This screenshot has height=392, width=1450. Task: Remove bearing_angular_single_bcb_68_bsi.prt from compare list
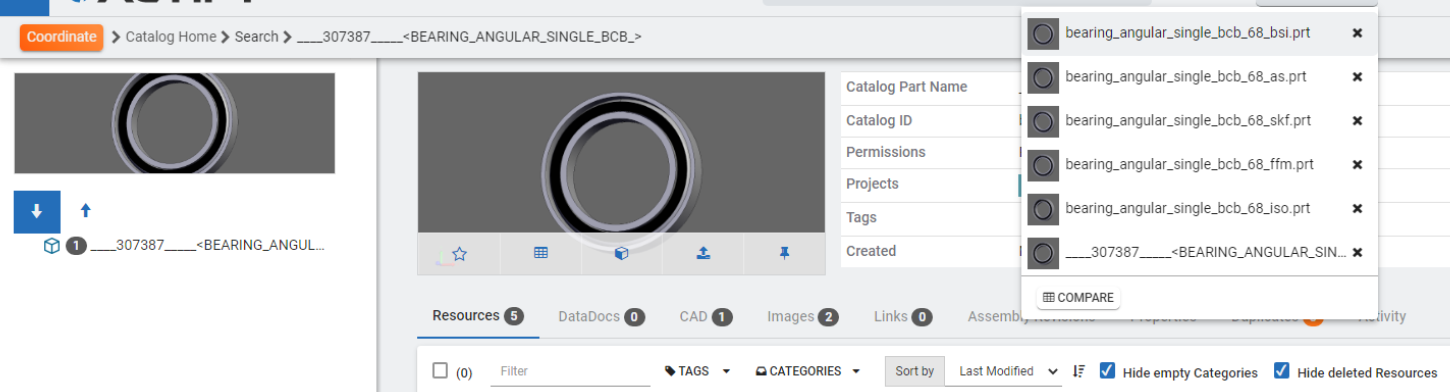pyautogui.click(x=1357, y=33)
